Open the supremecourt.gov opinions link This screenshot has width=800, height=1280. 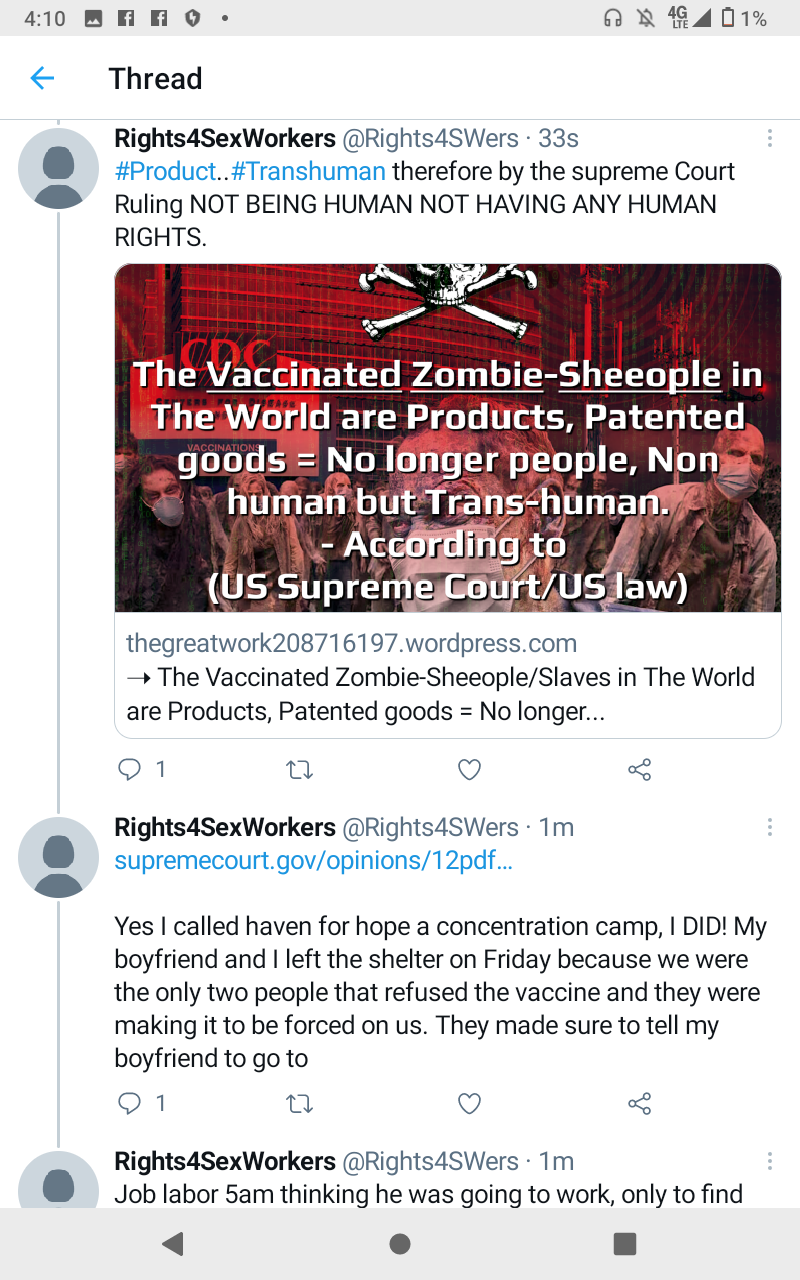pyautogui.click(x=313, y=860)
